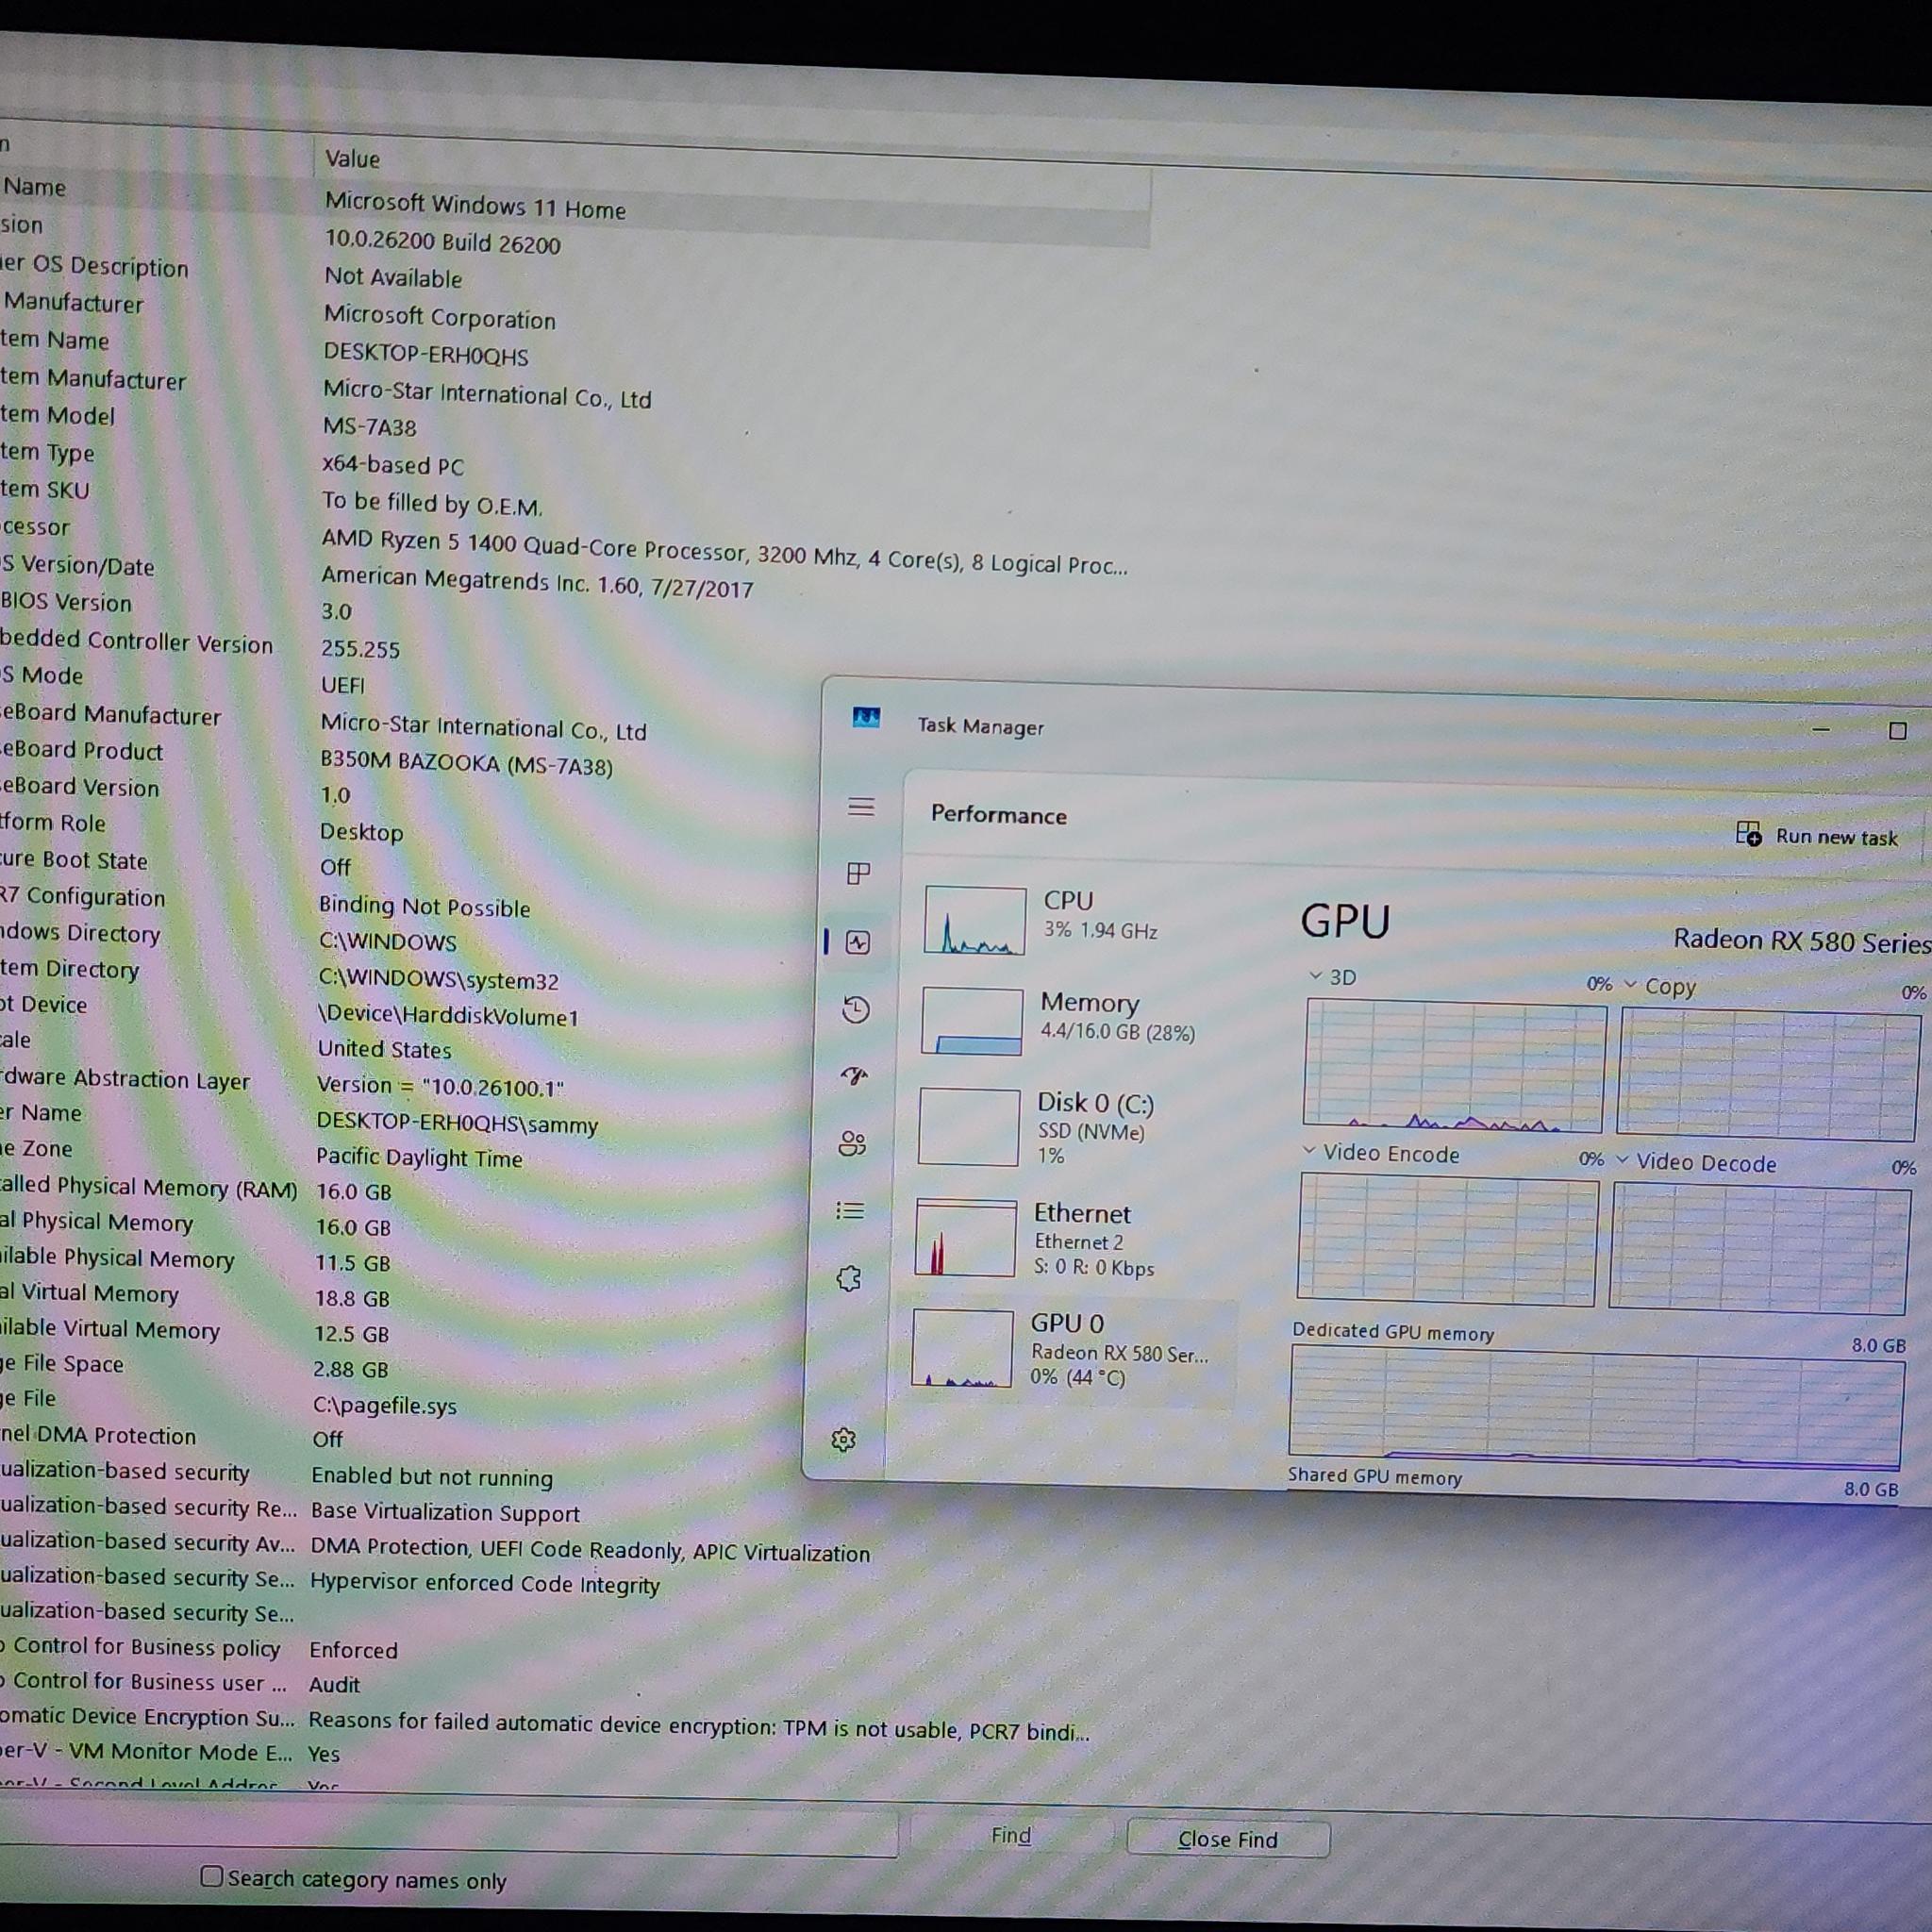Toggle 'Search category names only' checkbox
This screenshot has width=1932, height=1932.
pos(211,1876)
